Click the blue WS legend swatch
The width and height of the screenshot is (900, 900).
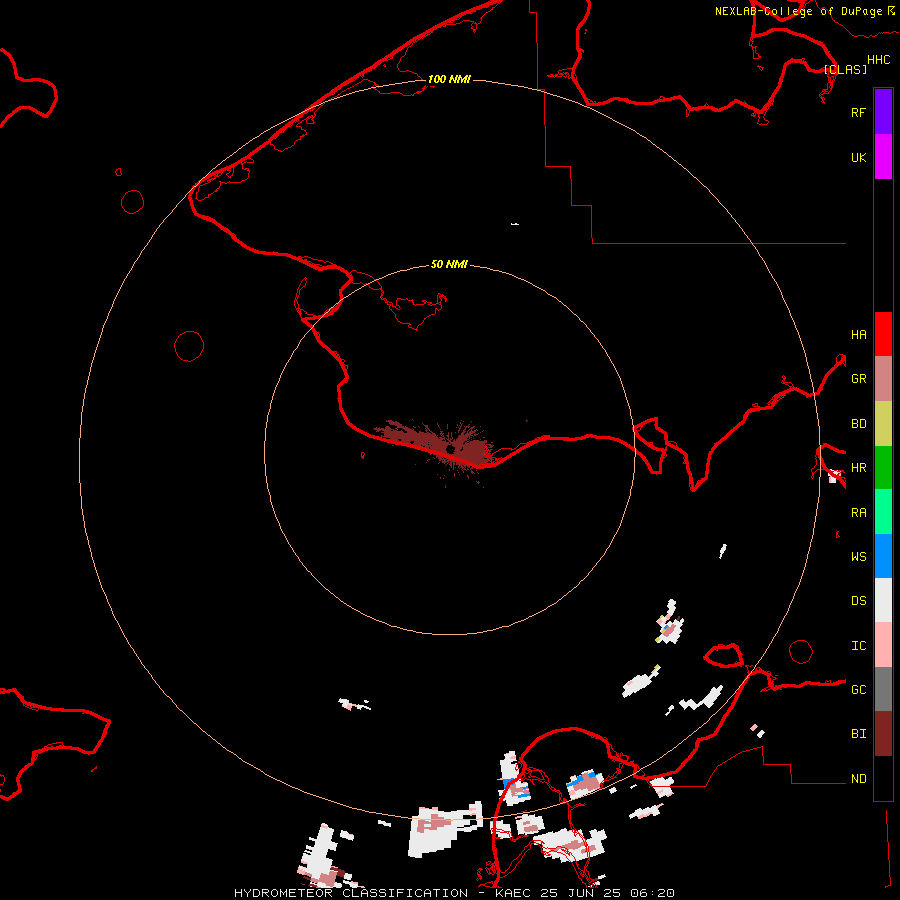(x=883, y=556)
